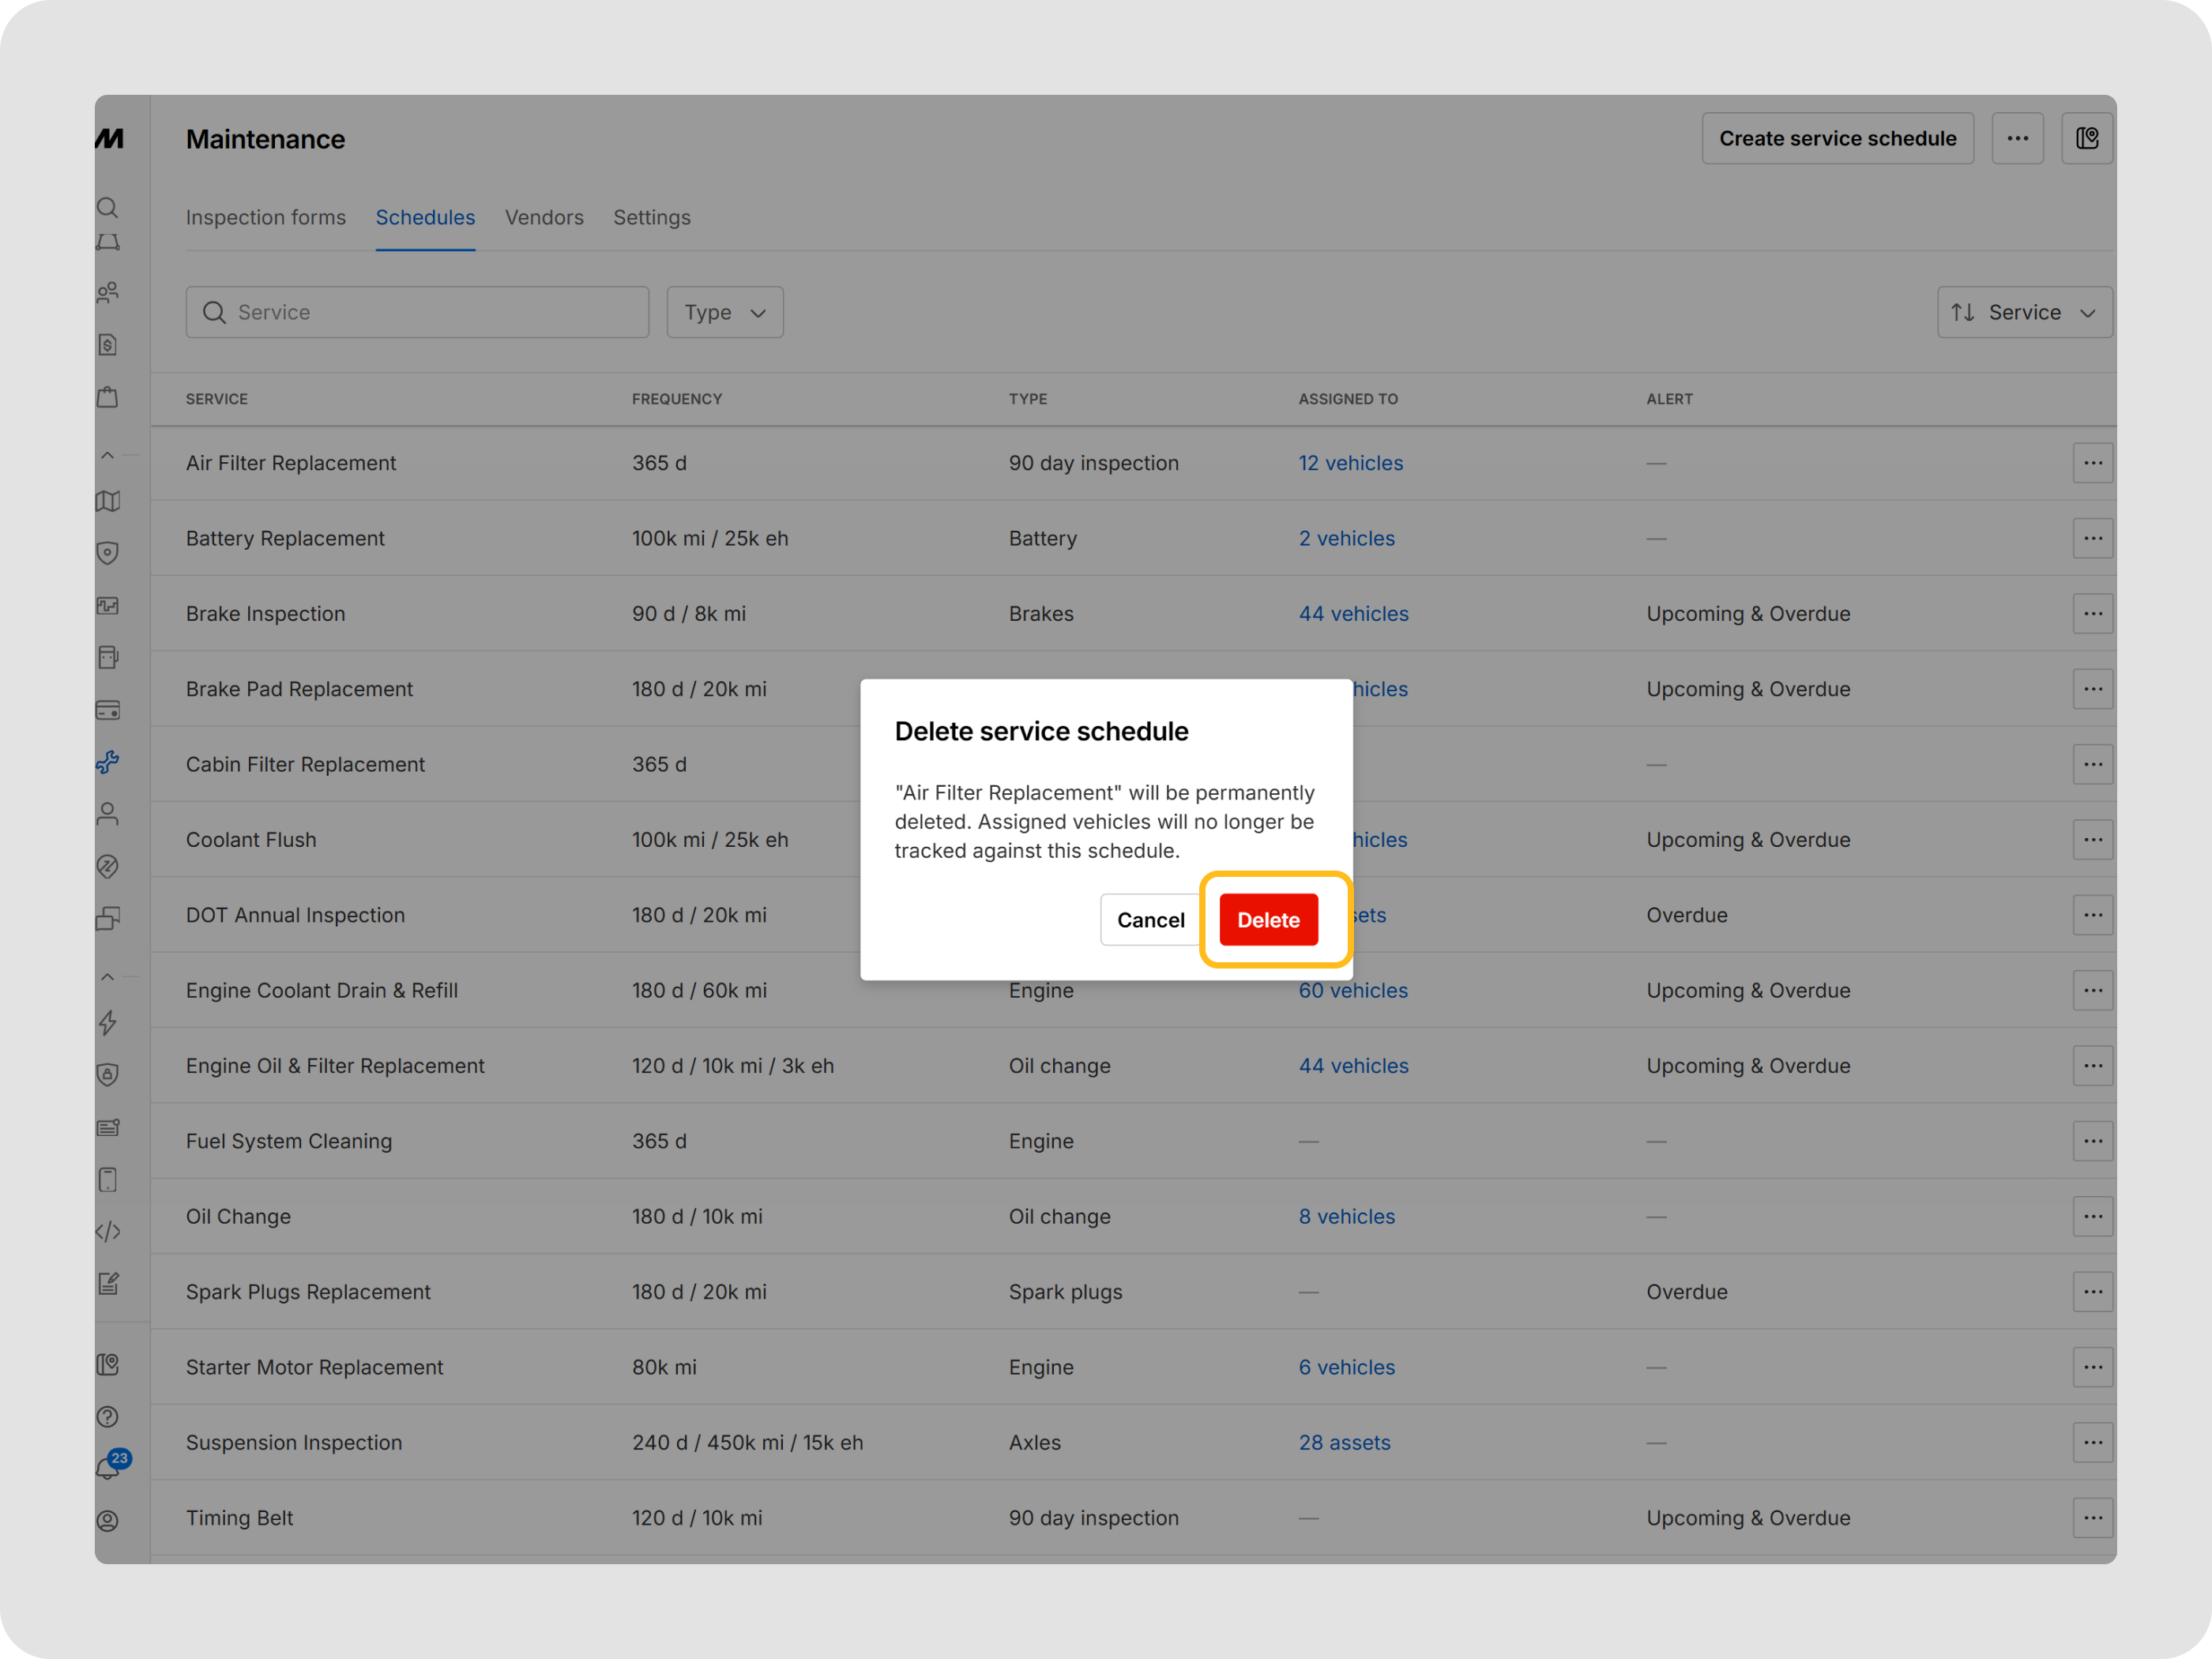Click the SERVICE column header
Viewport: 2212px width, 1659px height.
click(217, 399)
